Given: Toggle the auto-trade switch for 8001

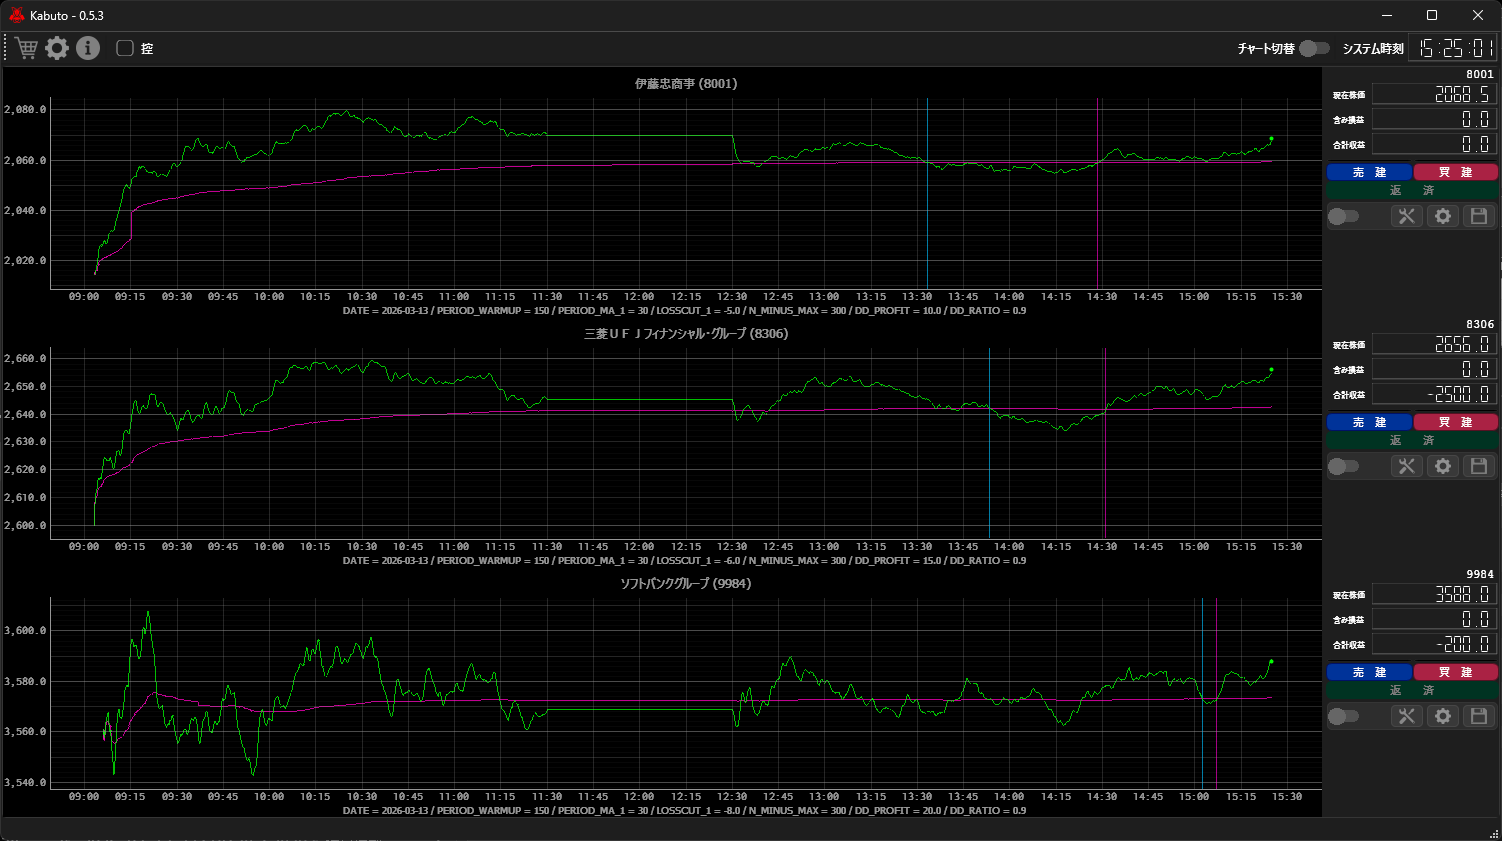Looking at the screenshot, I should [1343, 216].
